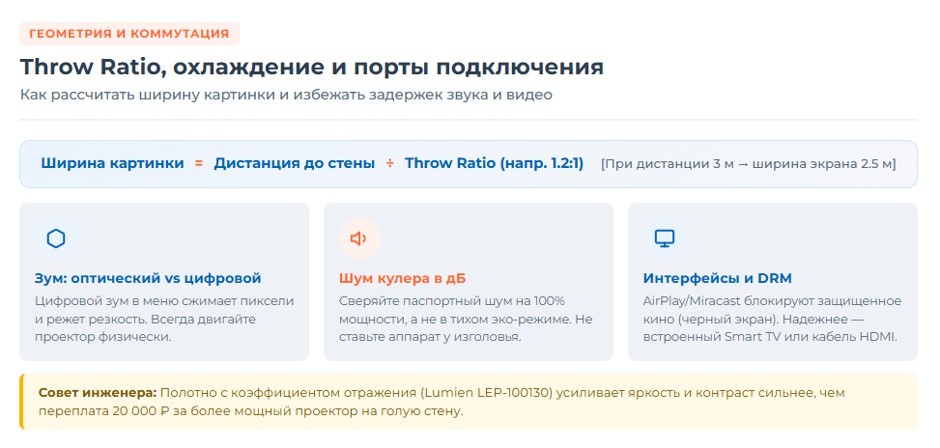Click the hexagon icon in the zoom card
The image size is (940, 448).
click(56, 239)
